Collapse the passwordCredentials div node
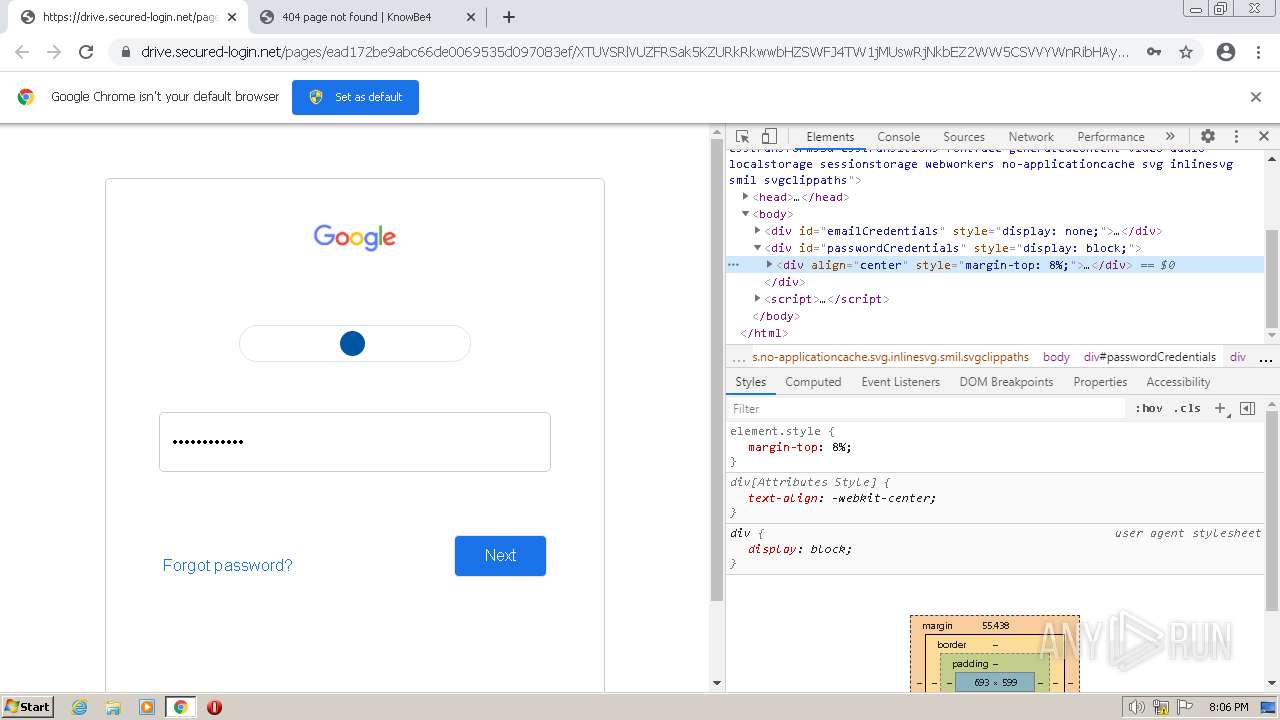Image resolution: width=1280 pixels, height=720 pixels. pos(757,248)
